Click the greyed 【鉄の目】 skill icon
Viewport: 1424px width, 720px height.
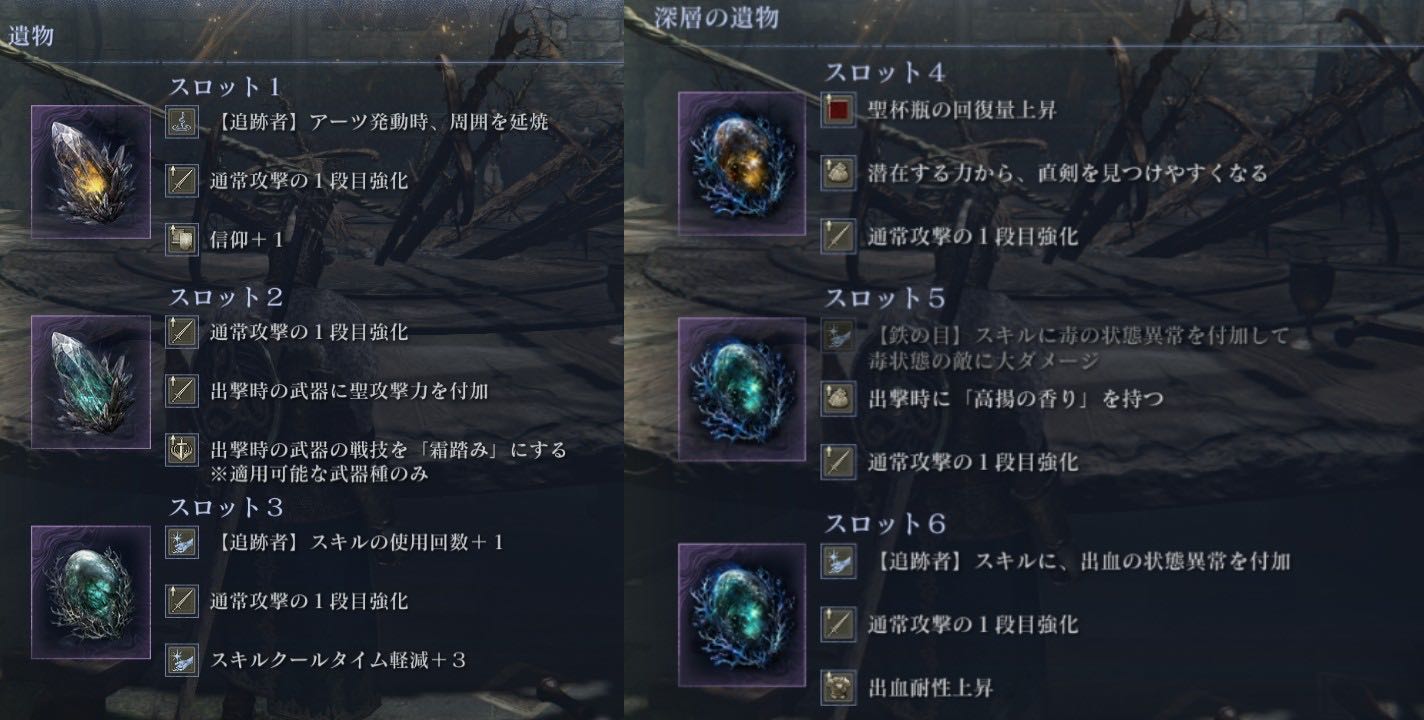click(837, 336)
